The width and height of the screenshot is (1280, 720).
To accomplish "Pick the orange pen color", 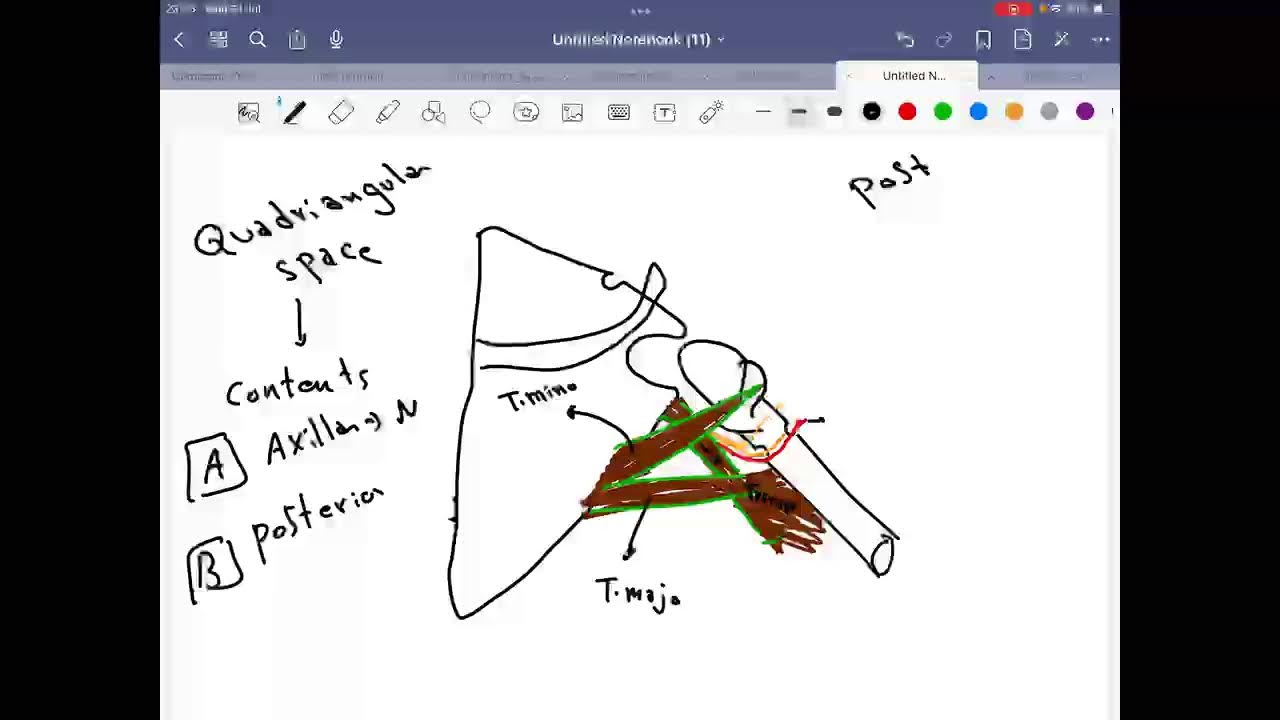I will [x=1014, y=112].
